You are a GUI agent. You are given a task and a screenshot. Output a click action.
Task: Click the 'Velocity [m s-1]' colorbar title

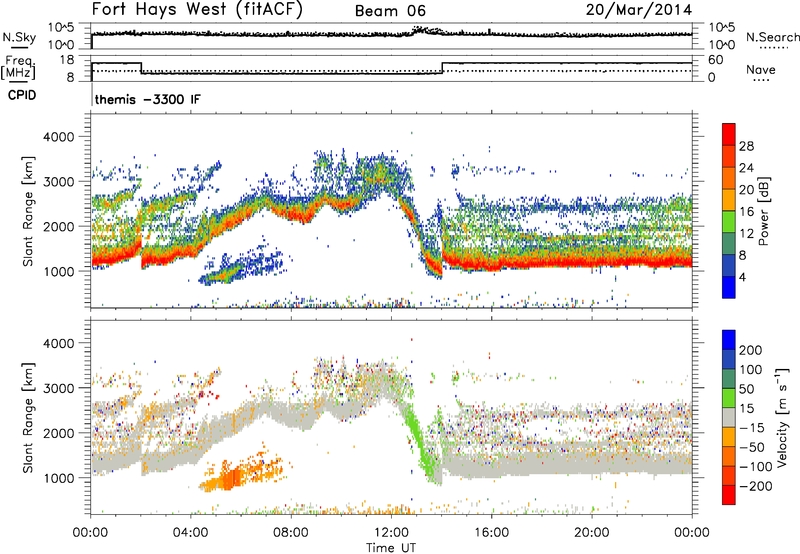coord(782,417)
